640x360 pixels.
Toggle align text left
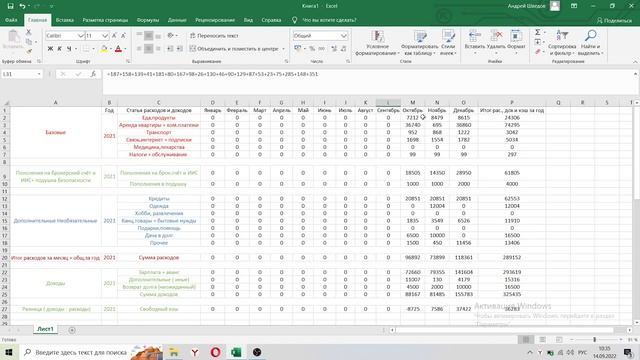139,49
